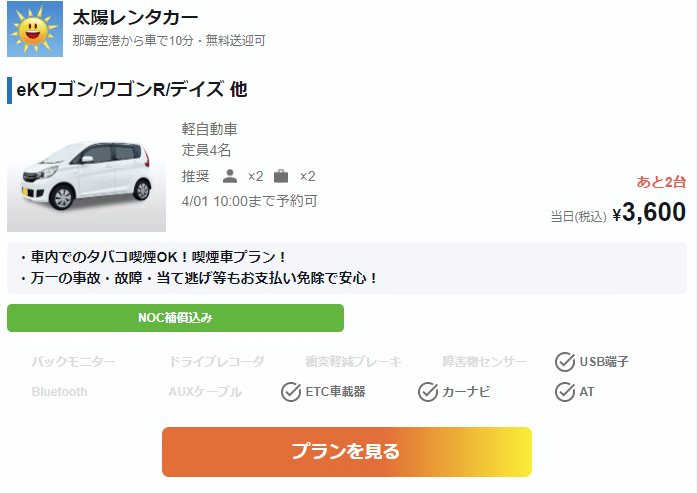Open the 太陽レンタカー shop name
This screenshot has width=697, height=493.
(135, 17)
